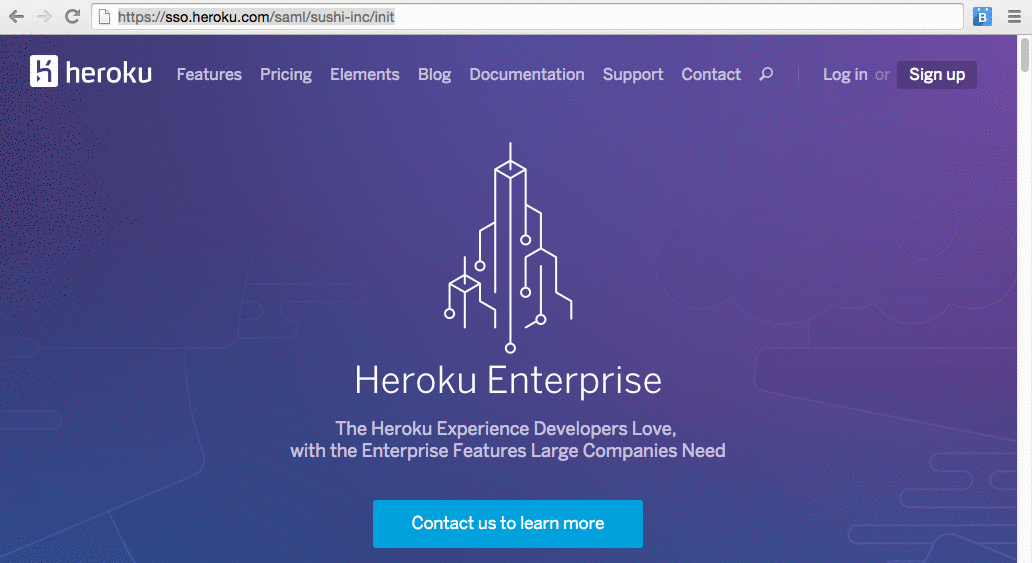Click the Contact nav link

tap(711, 74)
